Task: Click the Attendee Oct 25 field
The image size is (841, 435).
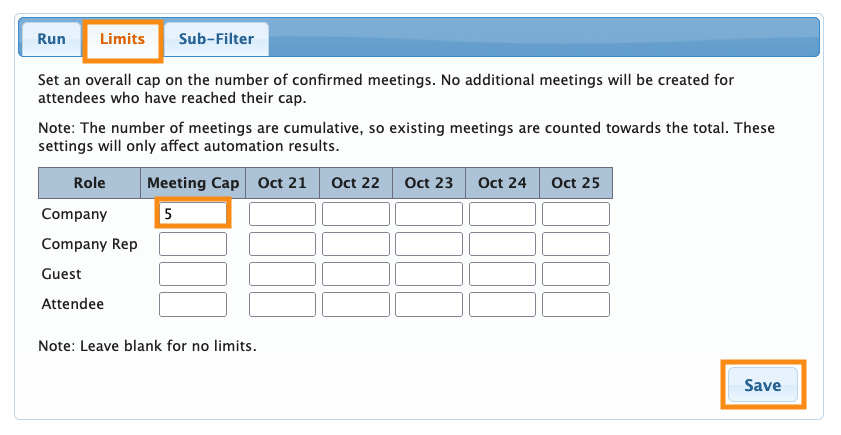Action: point(575,304)
